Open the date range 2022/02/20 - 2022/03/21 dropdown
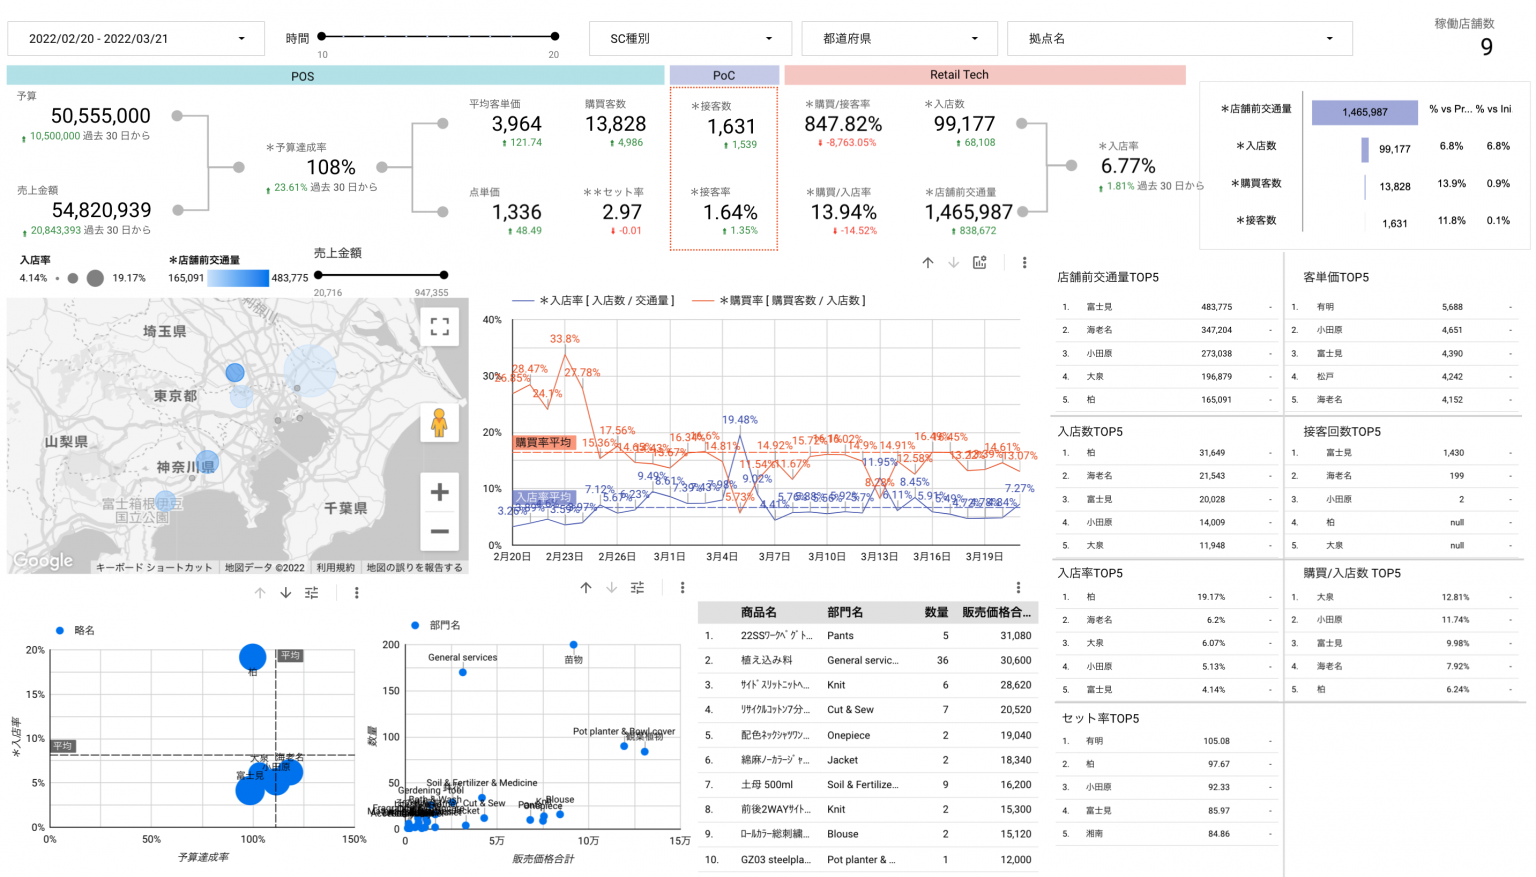This screenshot has width=1536, height=877. (x=136, y=39)
